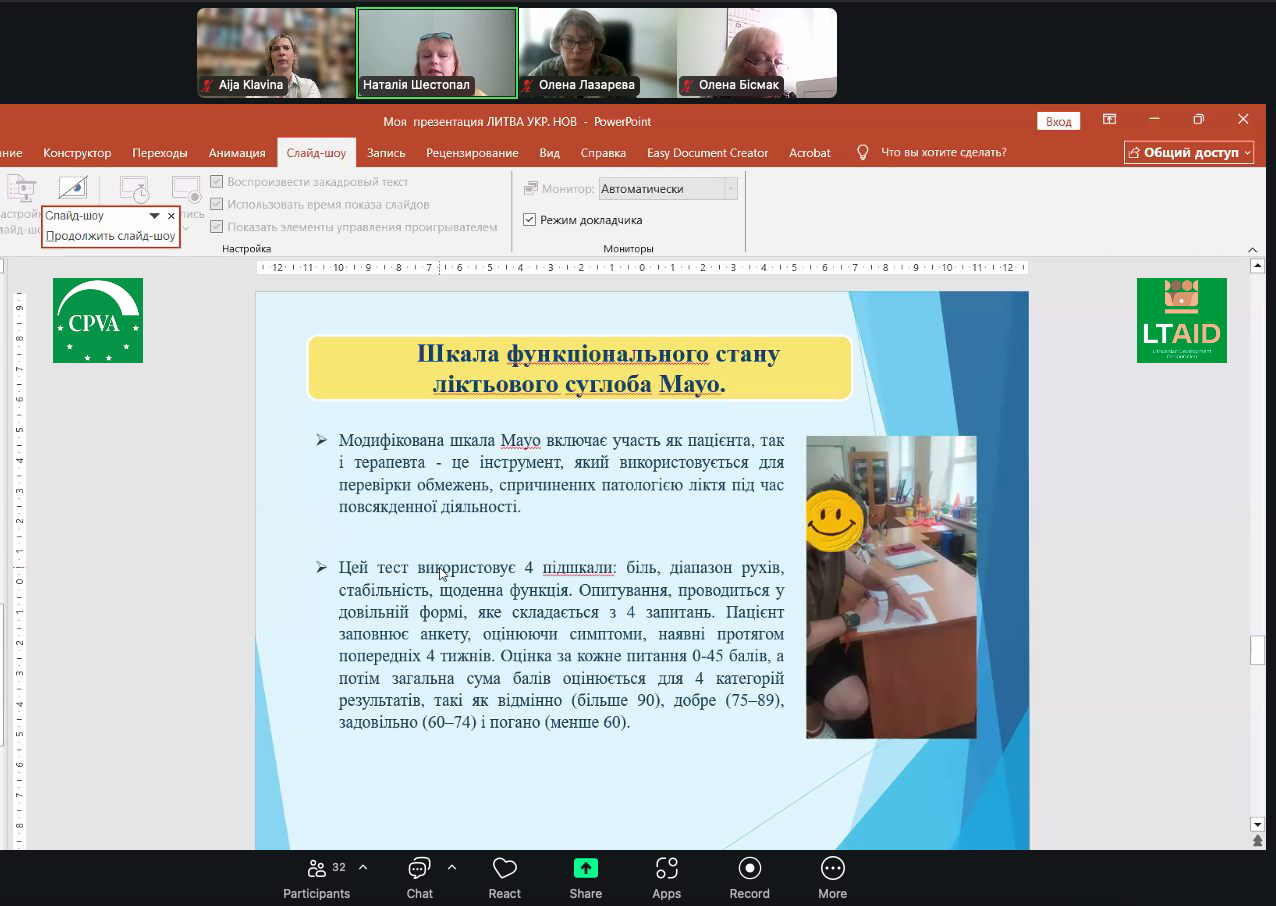Click the paragraph starting Модифікована шкала Mayo
This screenshot has width=1276, height=906.
pyautogui.click(x=561, y=473)
